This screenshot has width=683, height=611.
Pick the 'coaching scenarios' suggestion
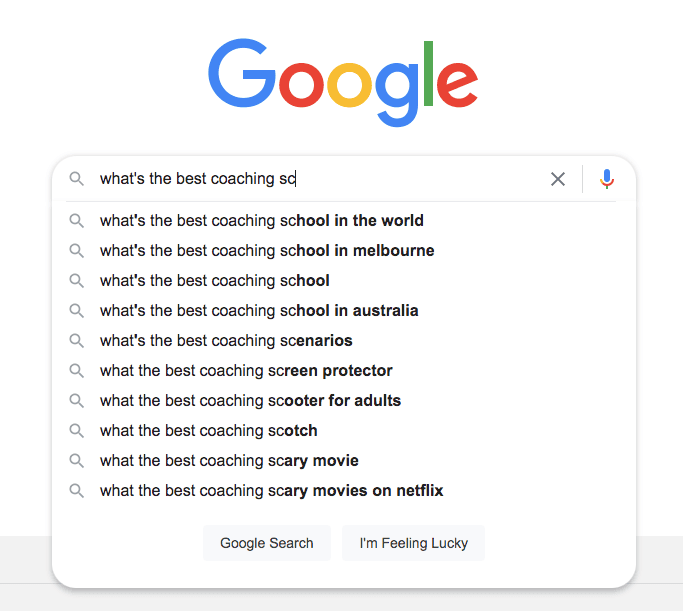pos(225,341)
